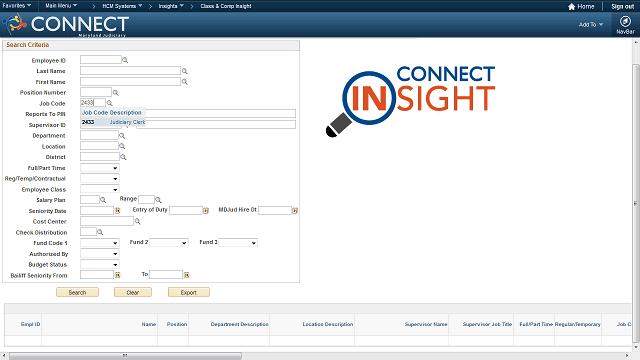640x360 pixels.
Task: Open the Employee ID lookup magnifier
Action: (125, 60)
